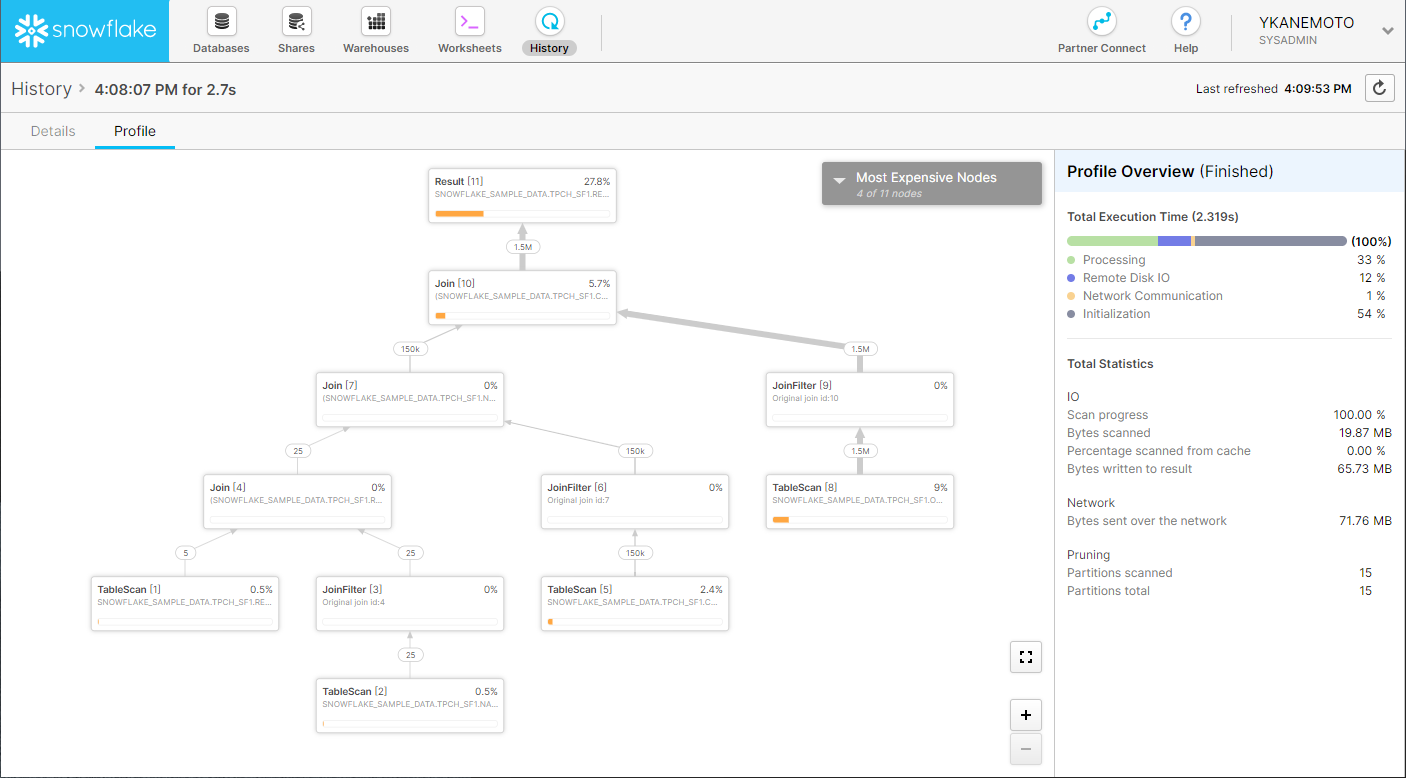Click the total execution time bar
1406x778 pixels.
pos(1206,241)
